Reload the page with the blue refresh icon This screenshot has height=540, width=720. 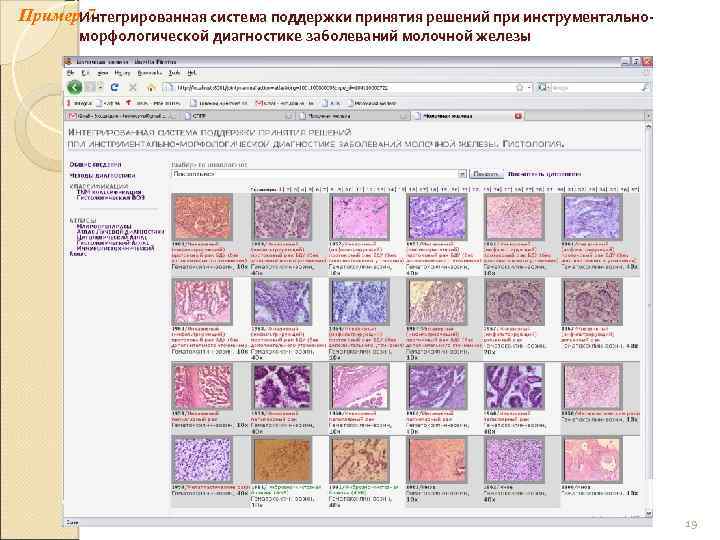tap(115, 87)
